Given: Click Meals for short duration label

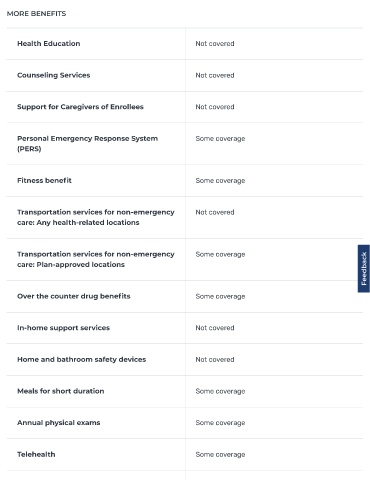Looking at the screenshot, I should 61,391.
